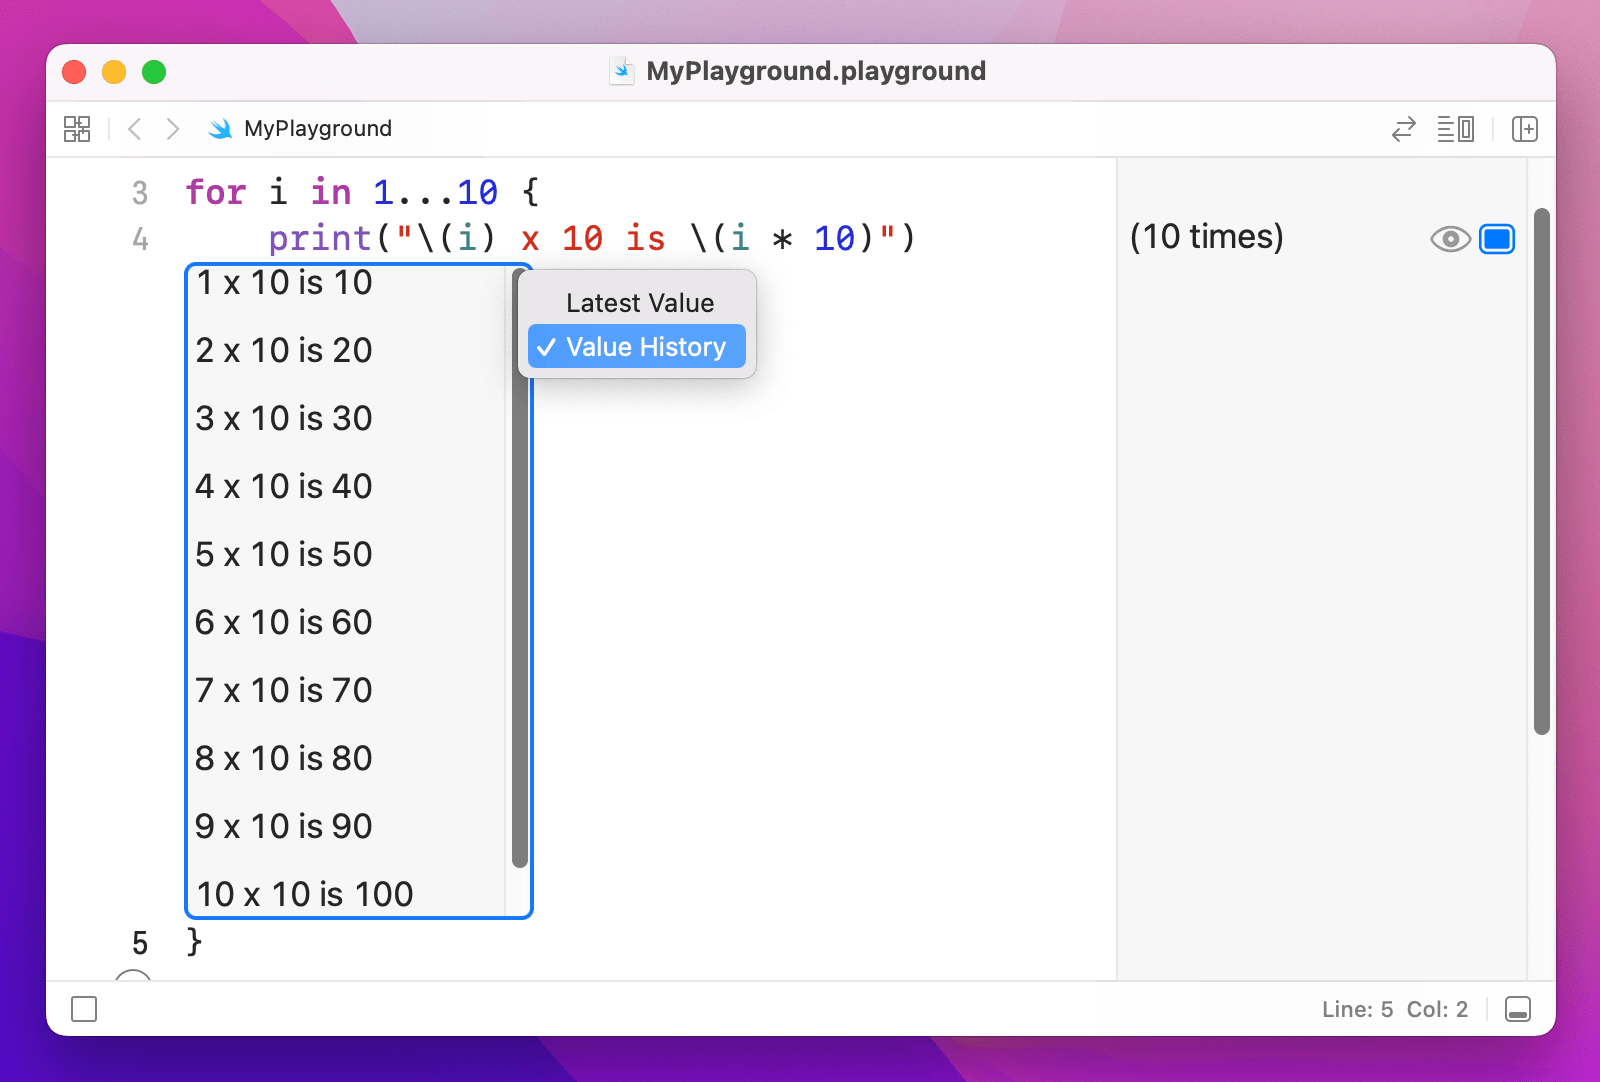Click the playground document icon in the title bar

click(622, 70)
